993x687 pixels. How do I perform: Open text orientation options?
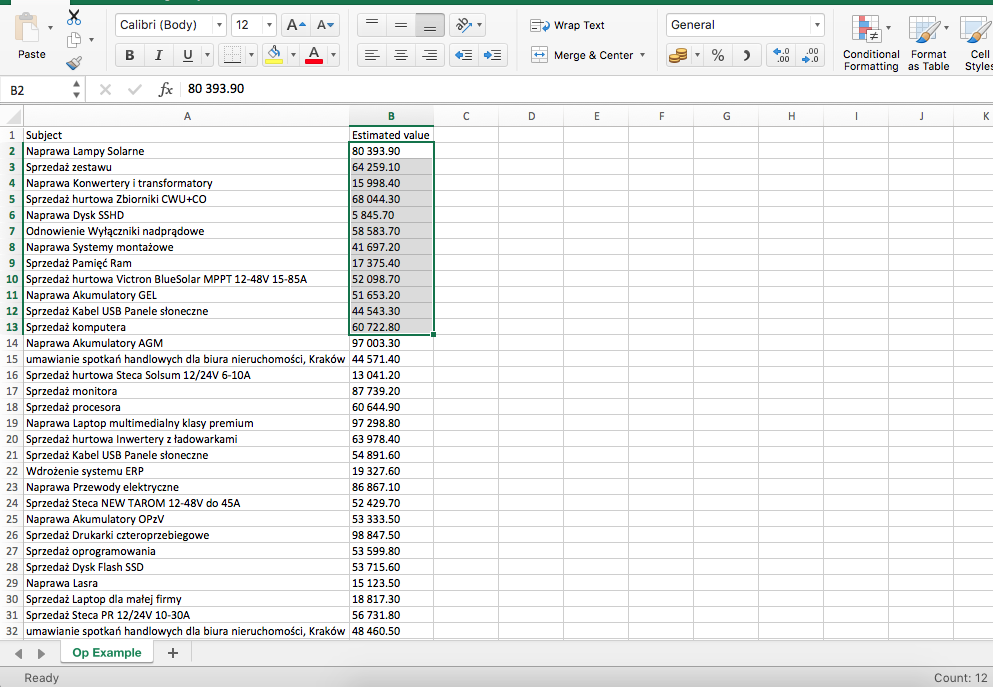pyautogui.click(x=467, y=25)
